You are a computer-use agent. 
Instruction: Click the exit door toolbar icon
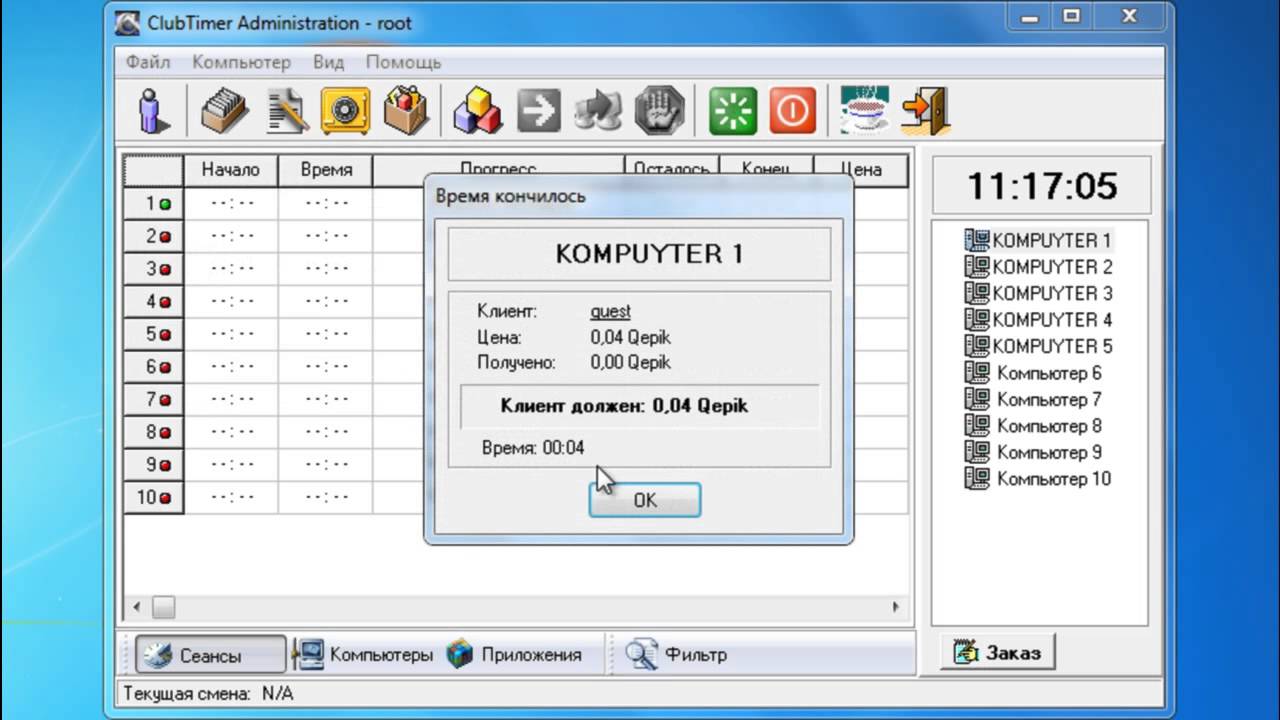tap(925, 110)
